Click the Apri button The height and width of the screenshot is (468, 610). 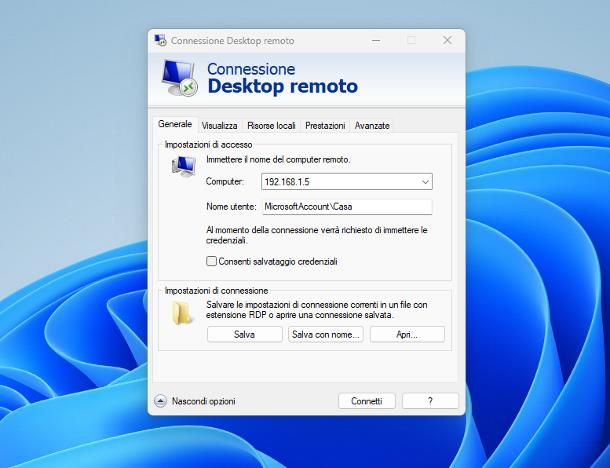tap(407, 334)
